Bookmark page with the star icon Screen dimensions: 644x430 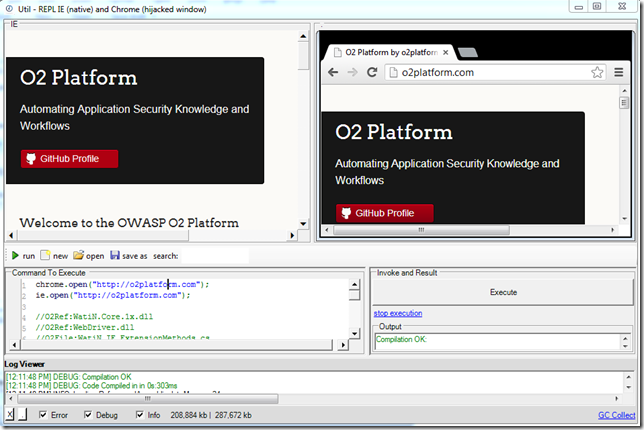tap(597, 72)
